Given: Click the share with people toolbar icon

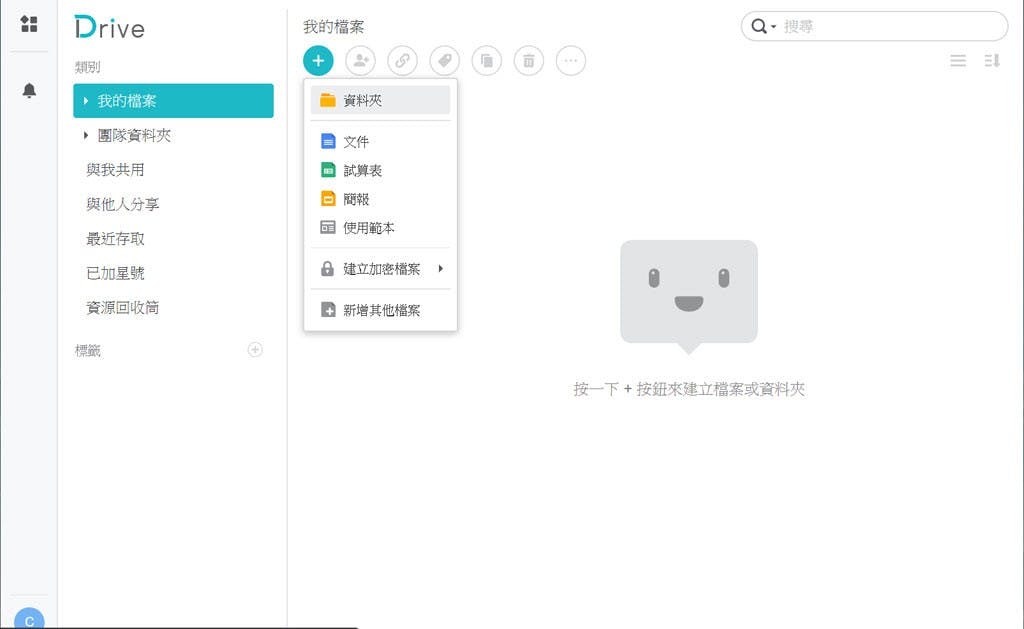Looking at the screenshot, I should click(360, 61).
